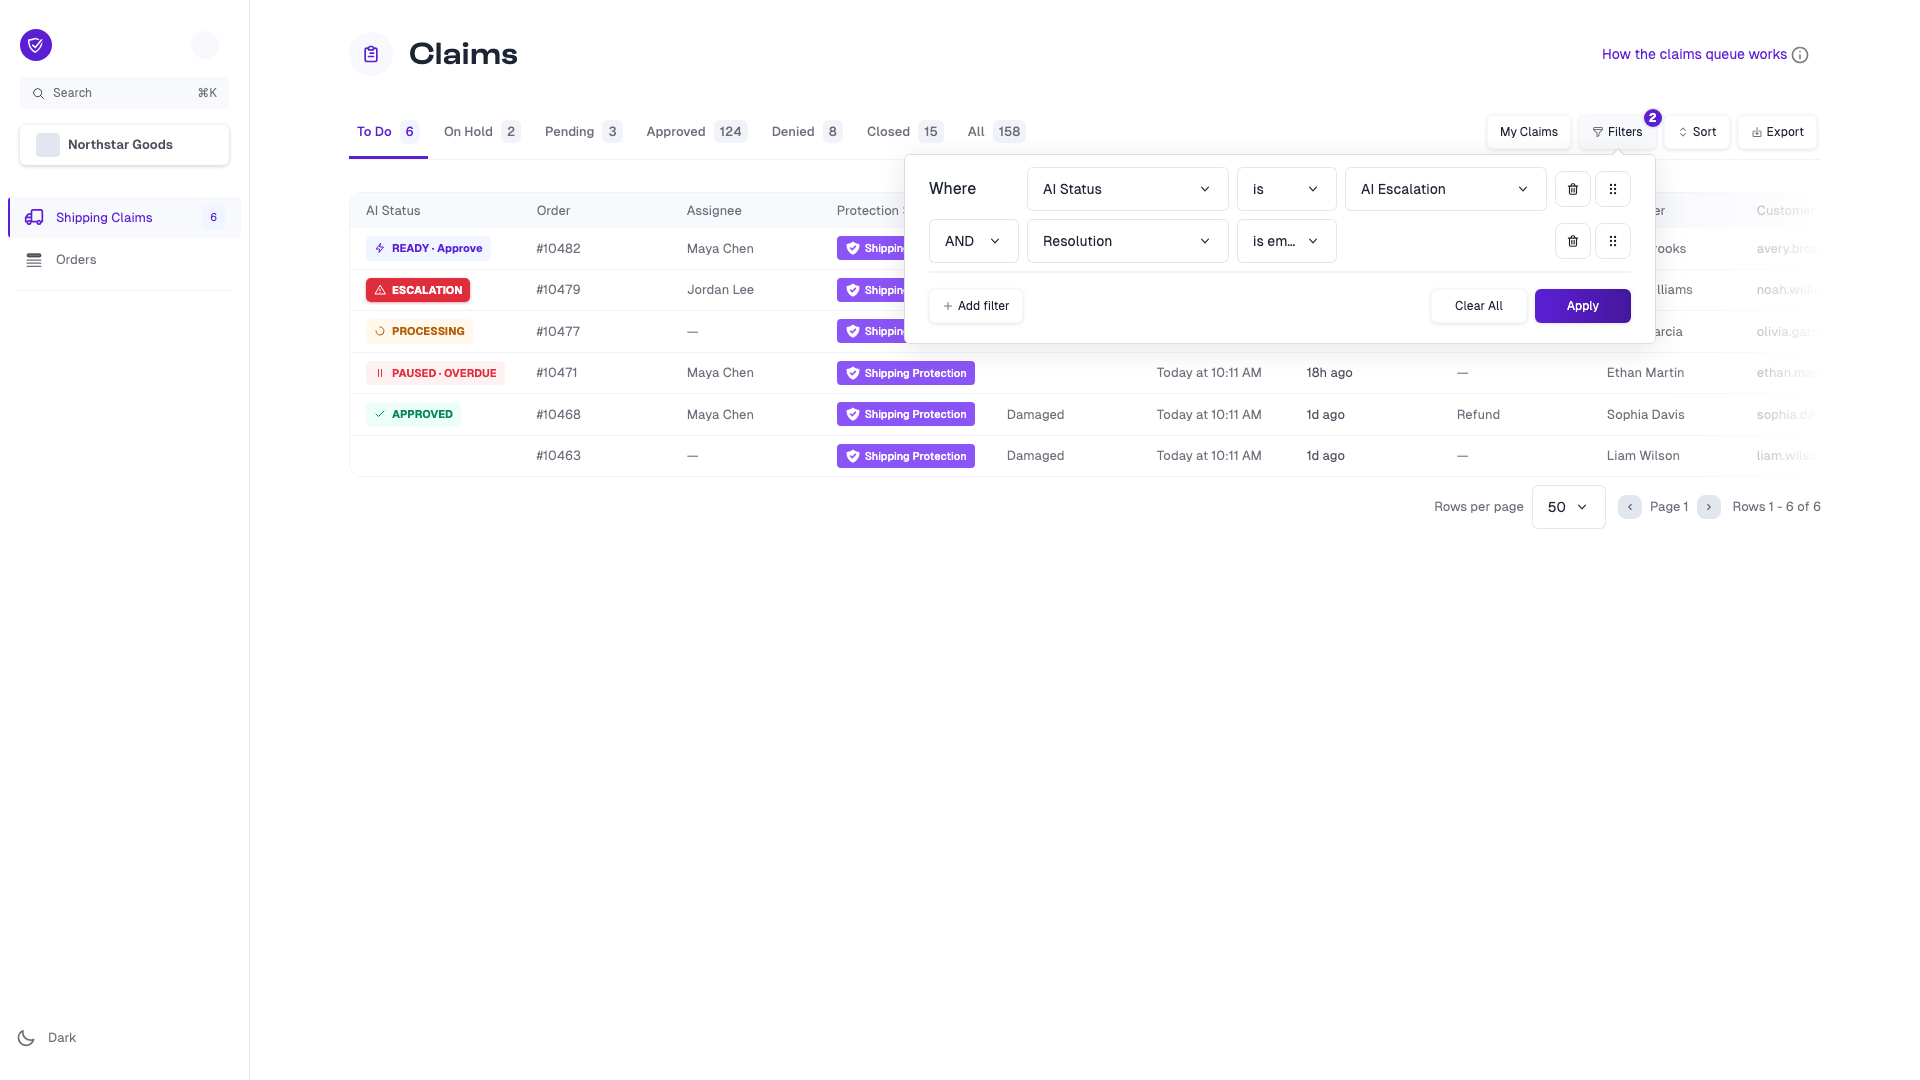Viewport: 1920px width, 1080px height.
Task: Open the Sort button
Action: coord(1697,132)
